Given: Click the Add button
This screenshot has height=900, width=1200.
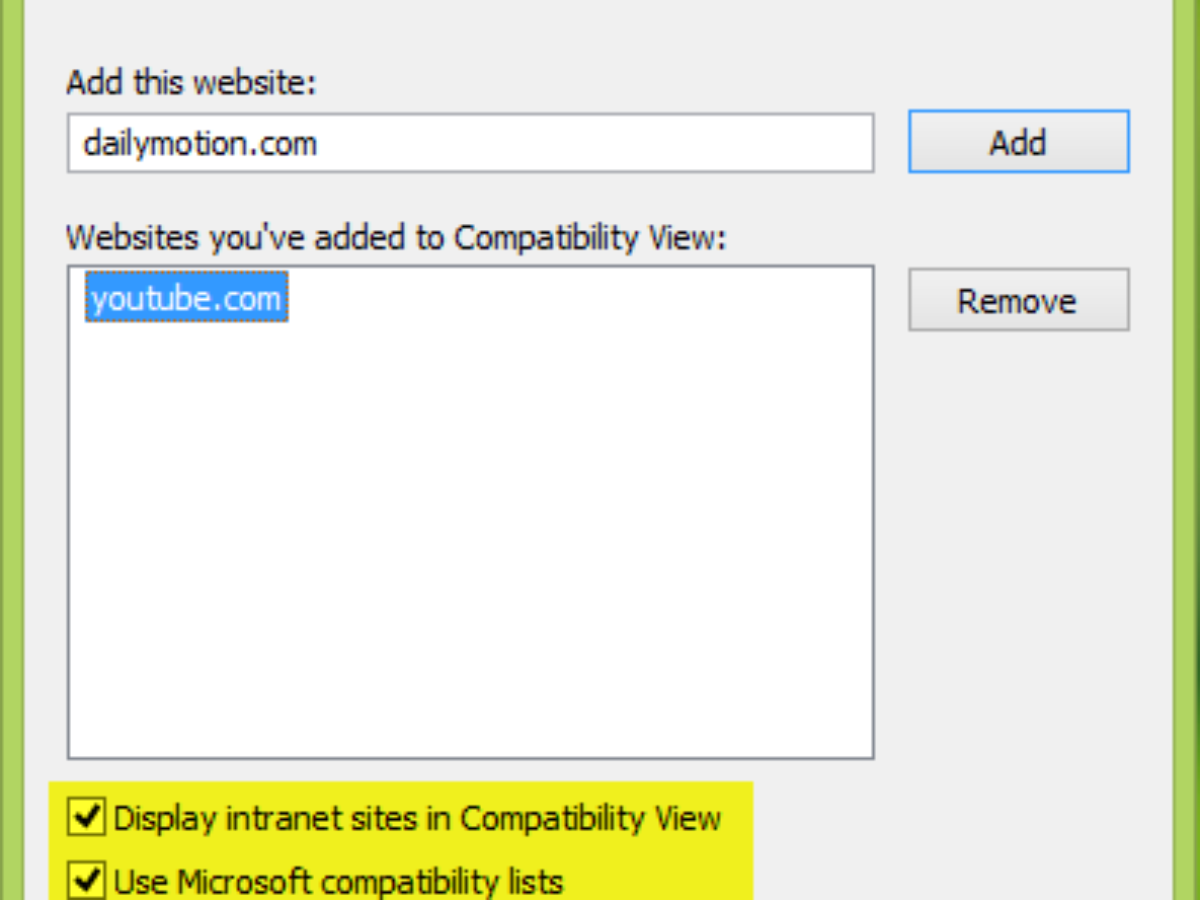Looking at the screenshot, I should tap(1018, 142).
